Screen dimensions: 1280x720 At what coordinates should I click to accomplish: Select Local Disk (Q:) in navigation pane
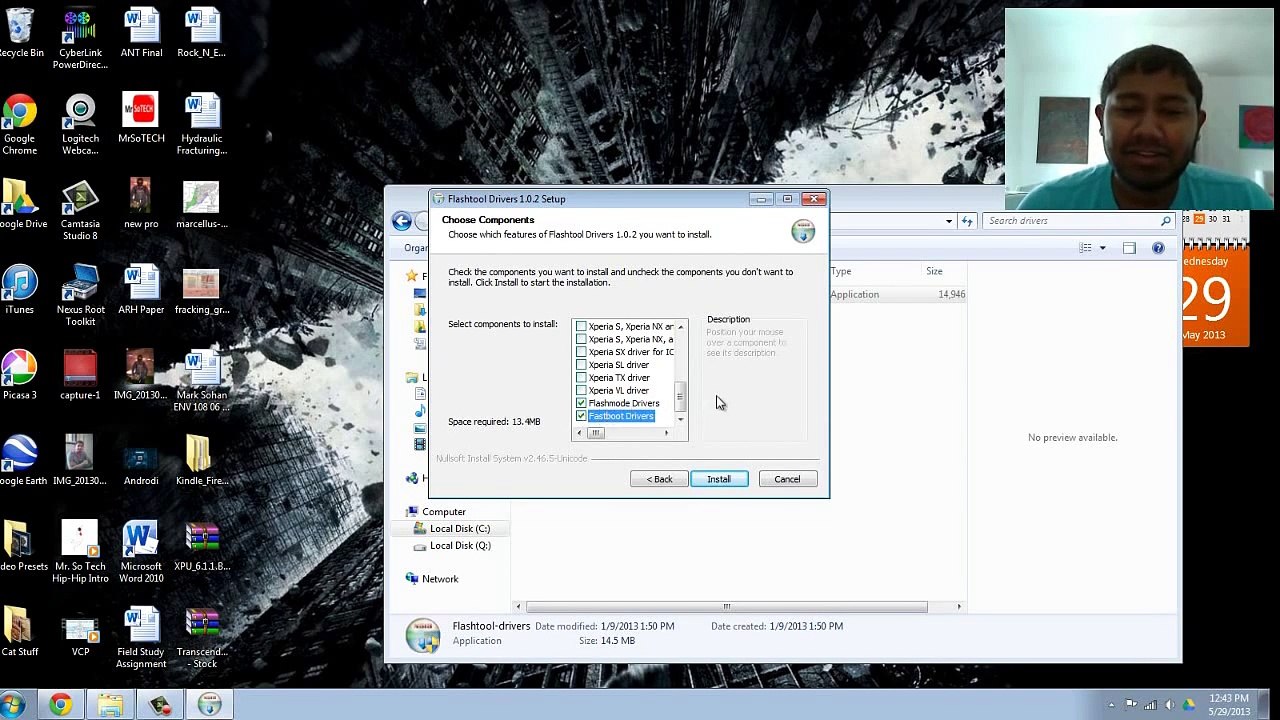pyautogui.click(x=460, y=546)
